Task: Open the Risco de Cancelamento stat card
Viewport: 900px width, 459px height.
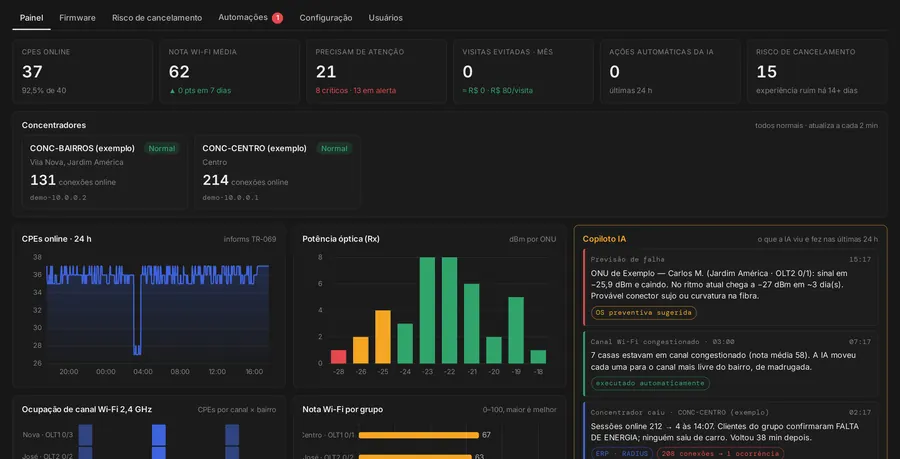Action: click(x=817, y=71)
